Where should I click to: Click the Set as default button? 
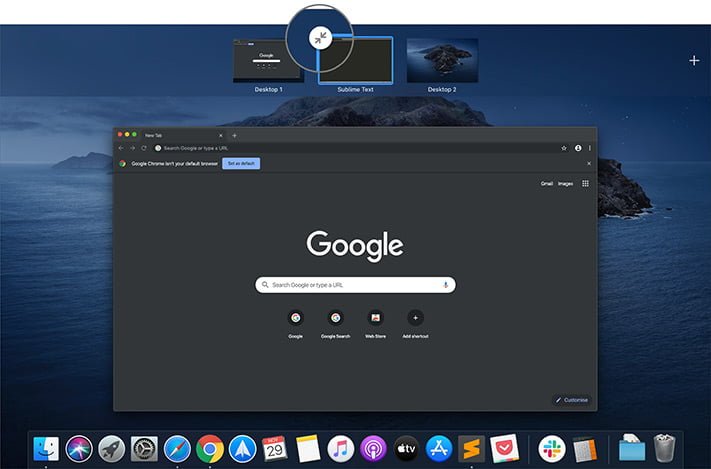[241, 164]
